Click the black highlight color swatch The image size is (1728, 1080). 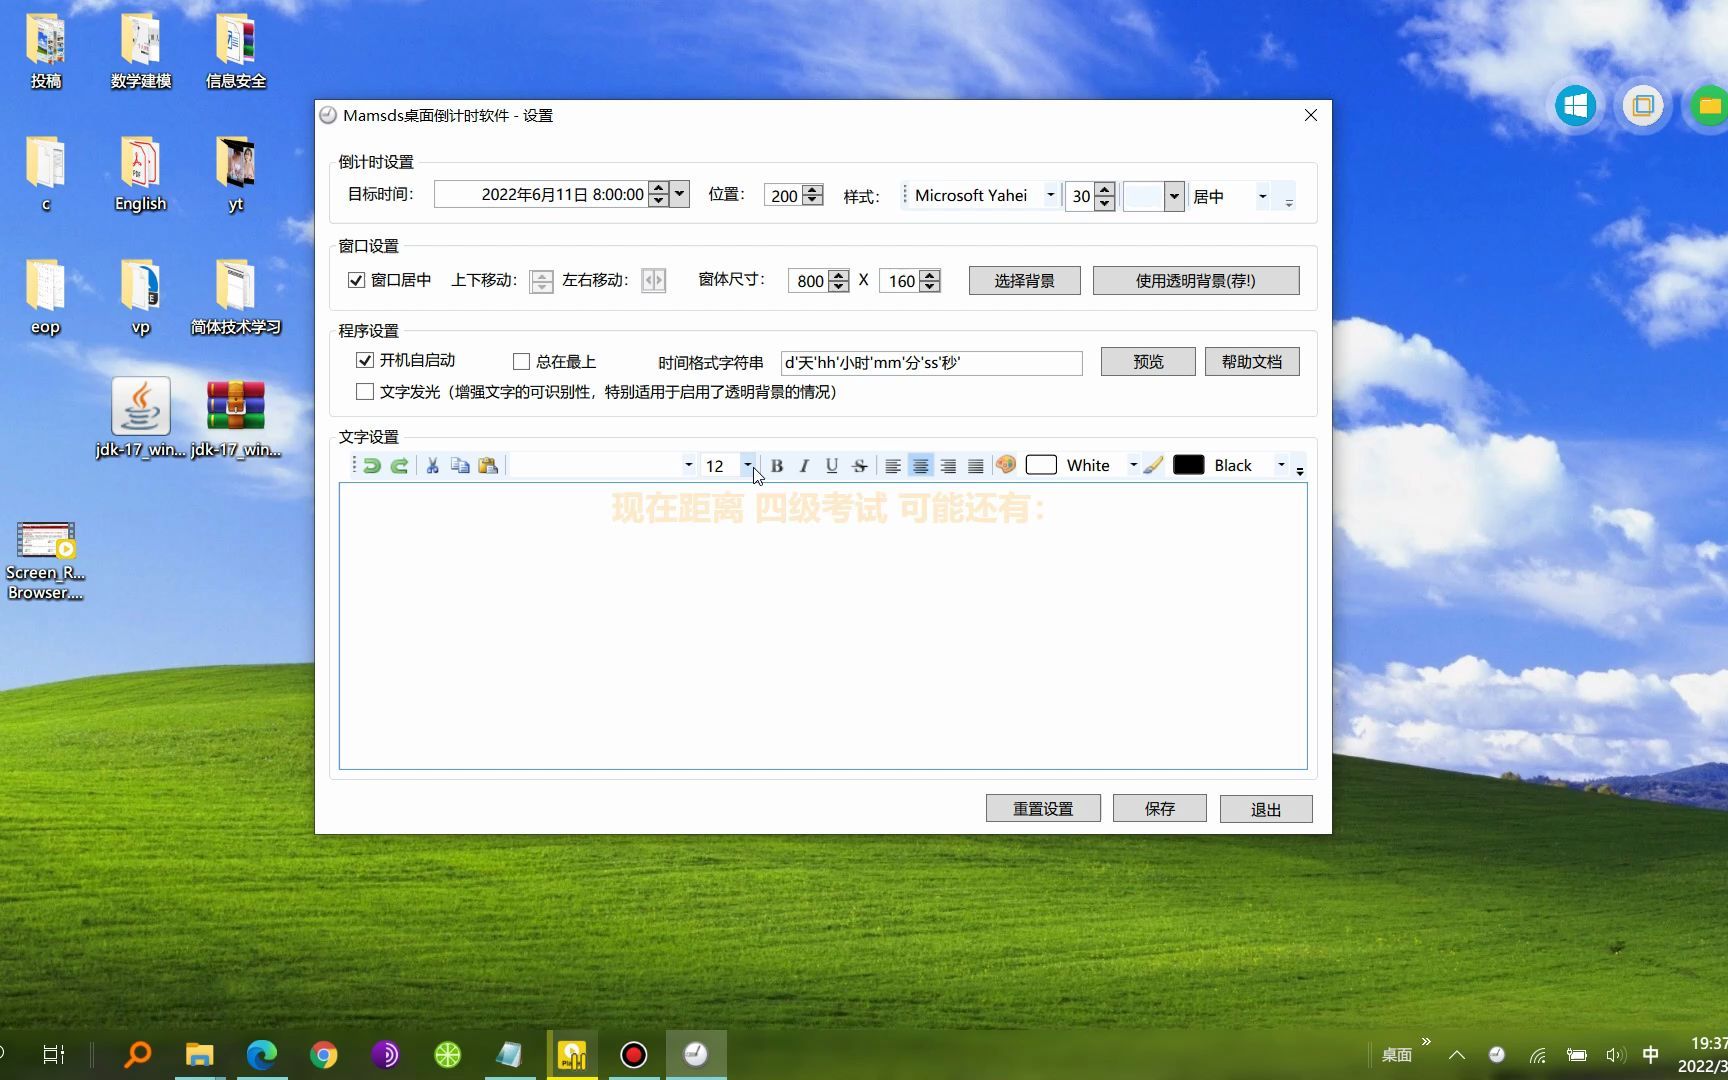(x=1188, y=465)
